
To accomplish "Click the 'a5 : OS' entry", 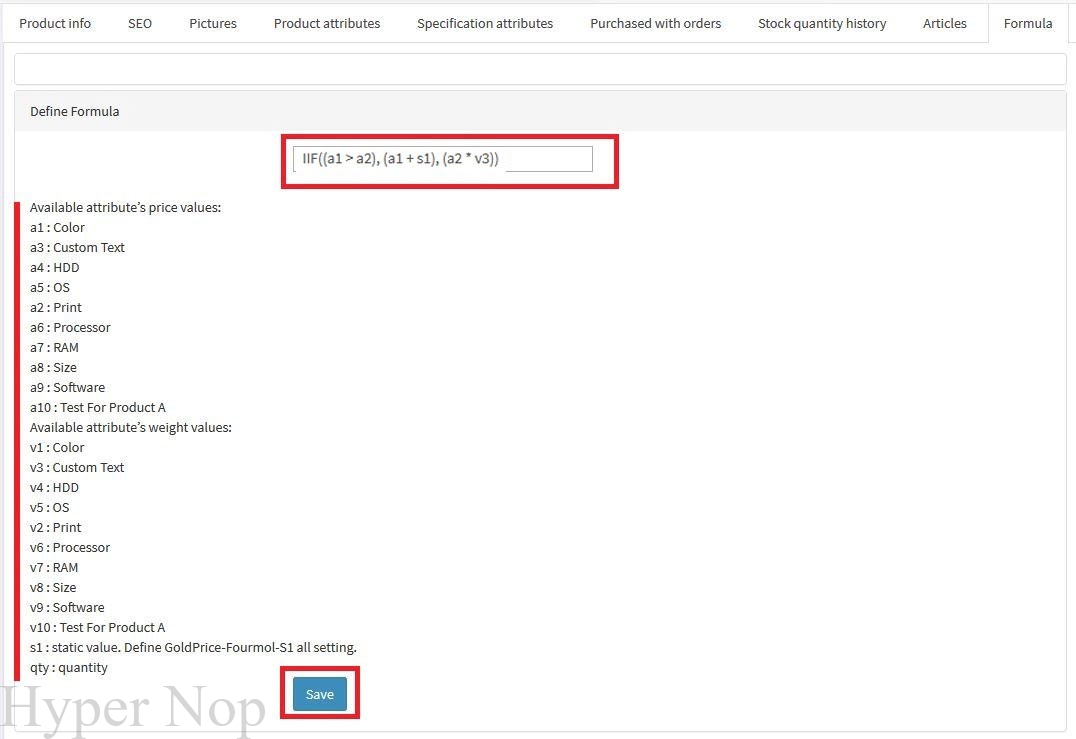I will (x=50, y=288).
